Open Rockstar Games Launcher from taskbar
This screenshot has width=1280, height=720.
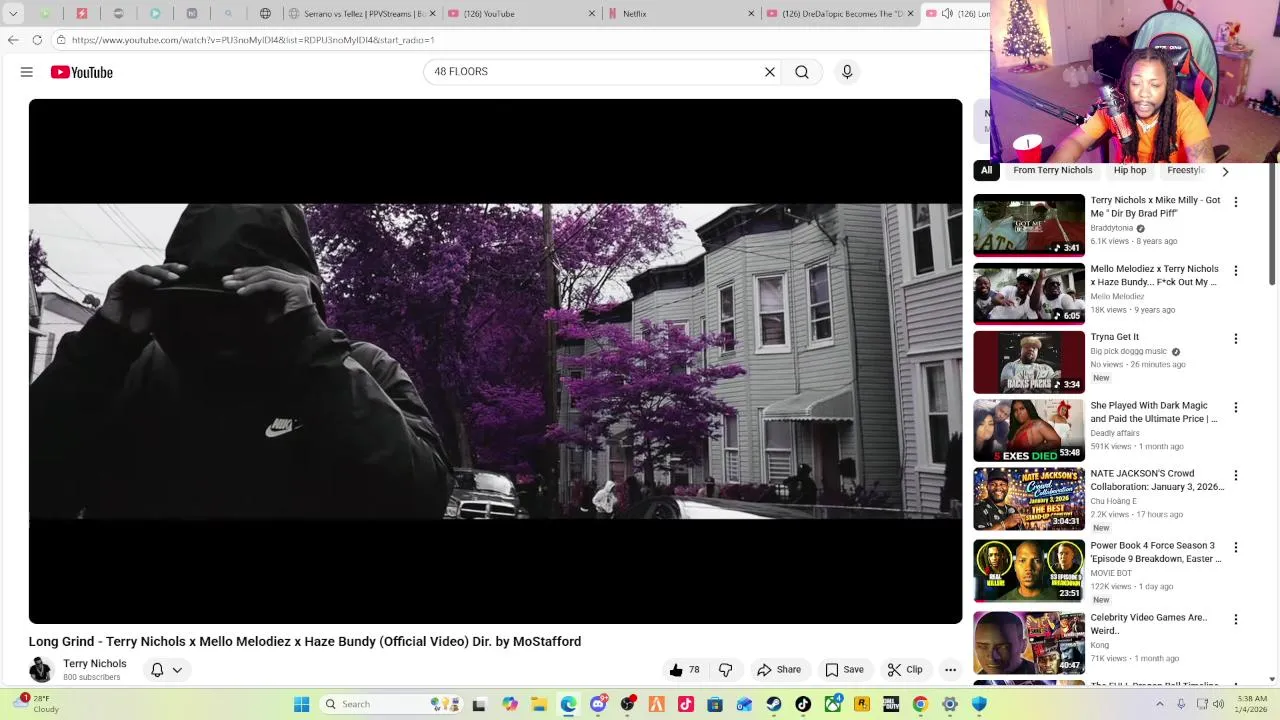pos(862,704)
